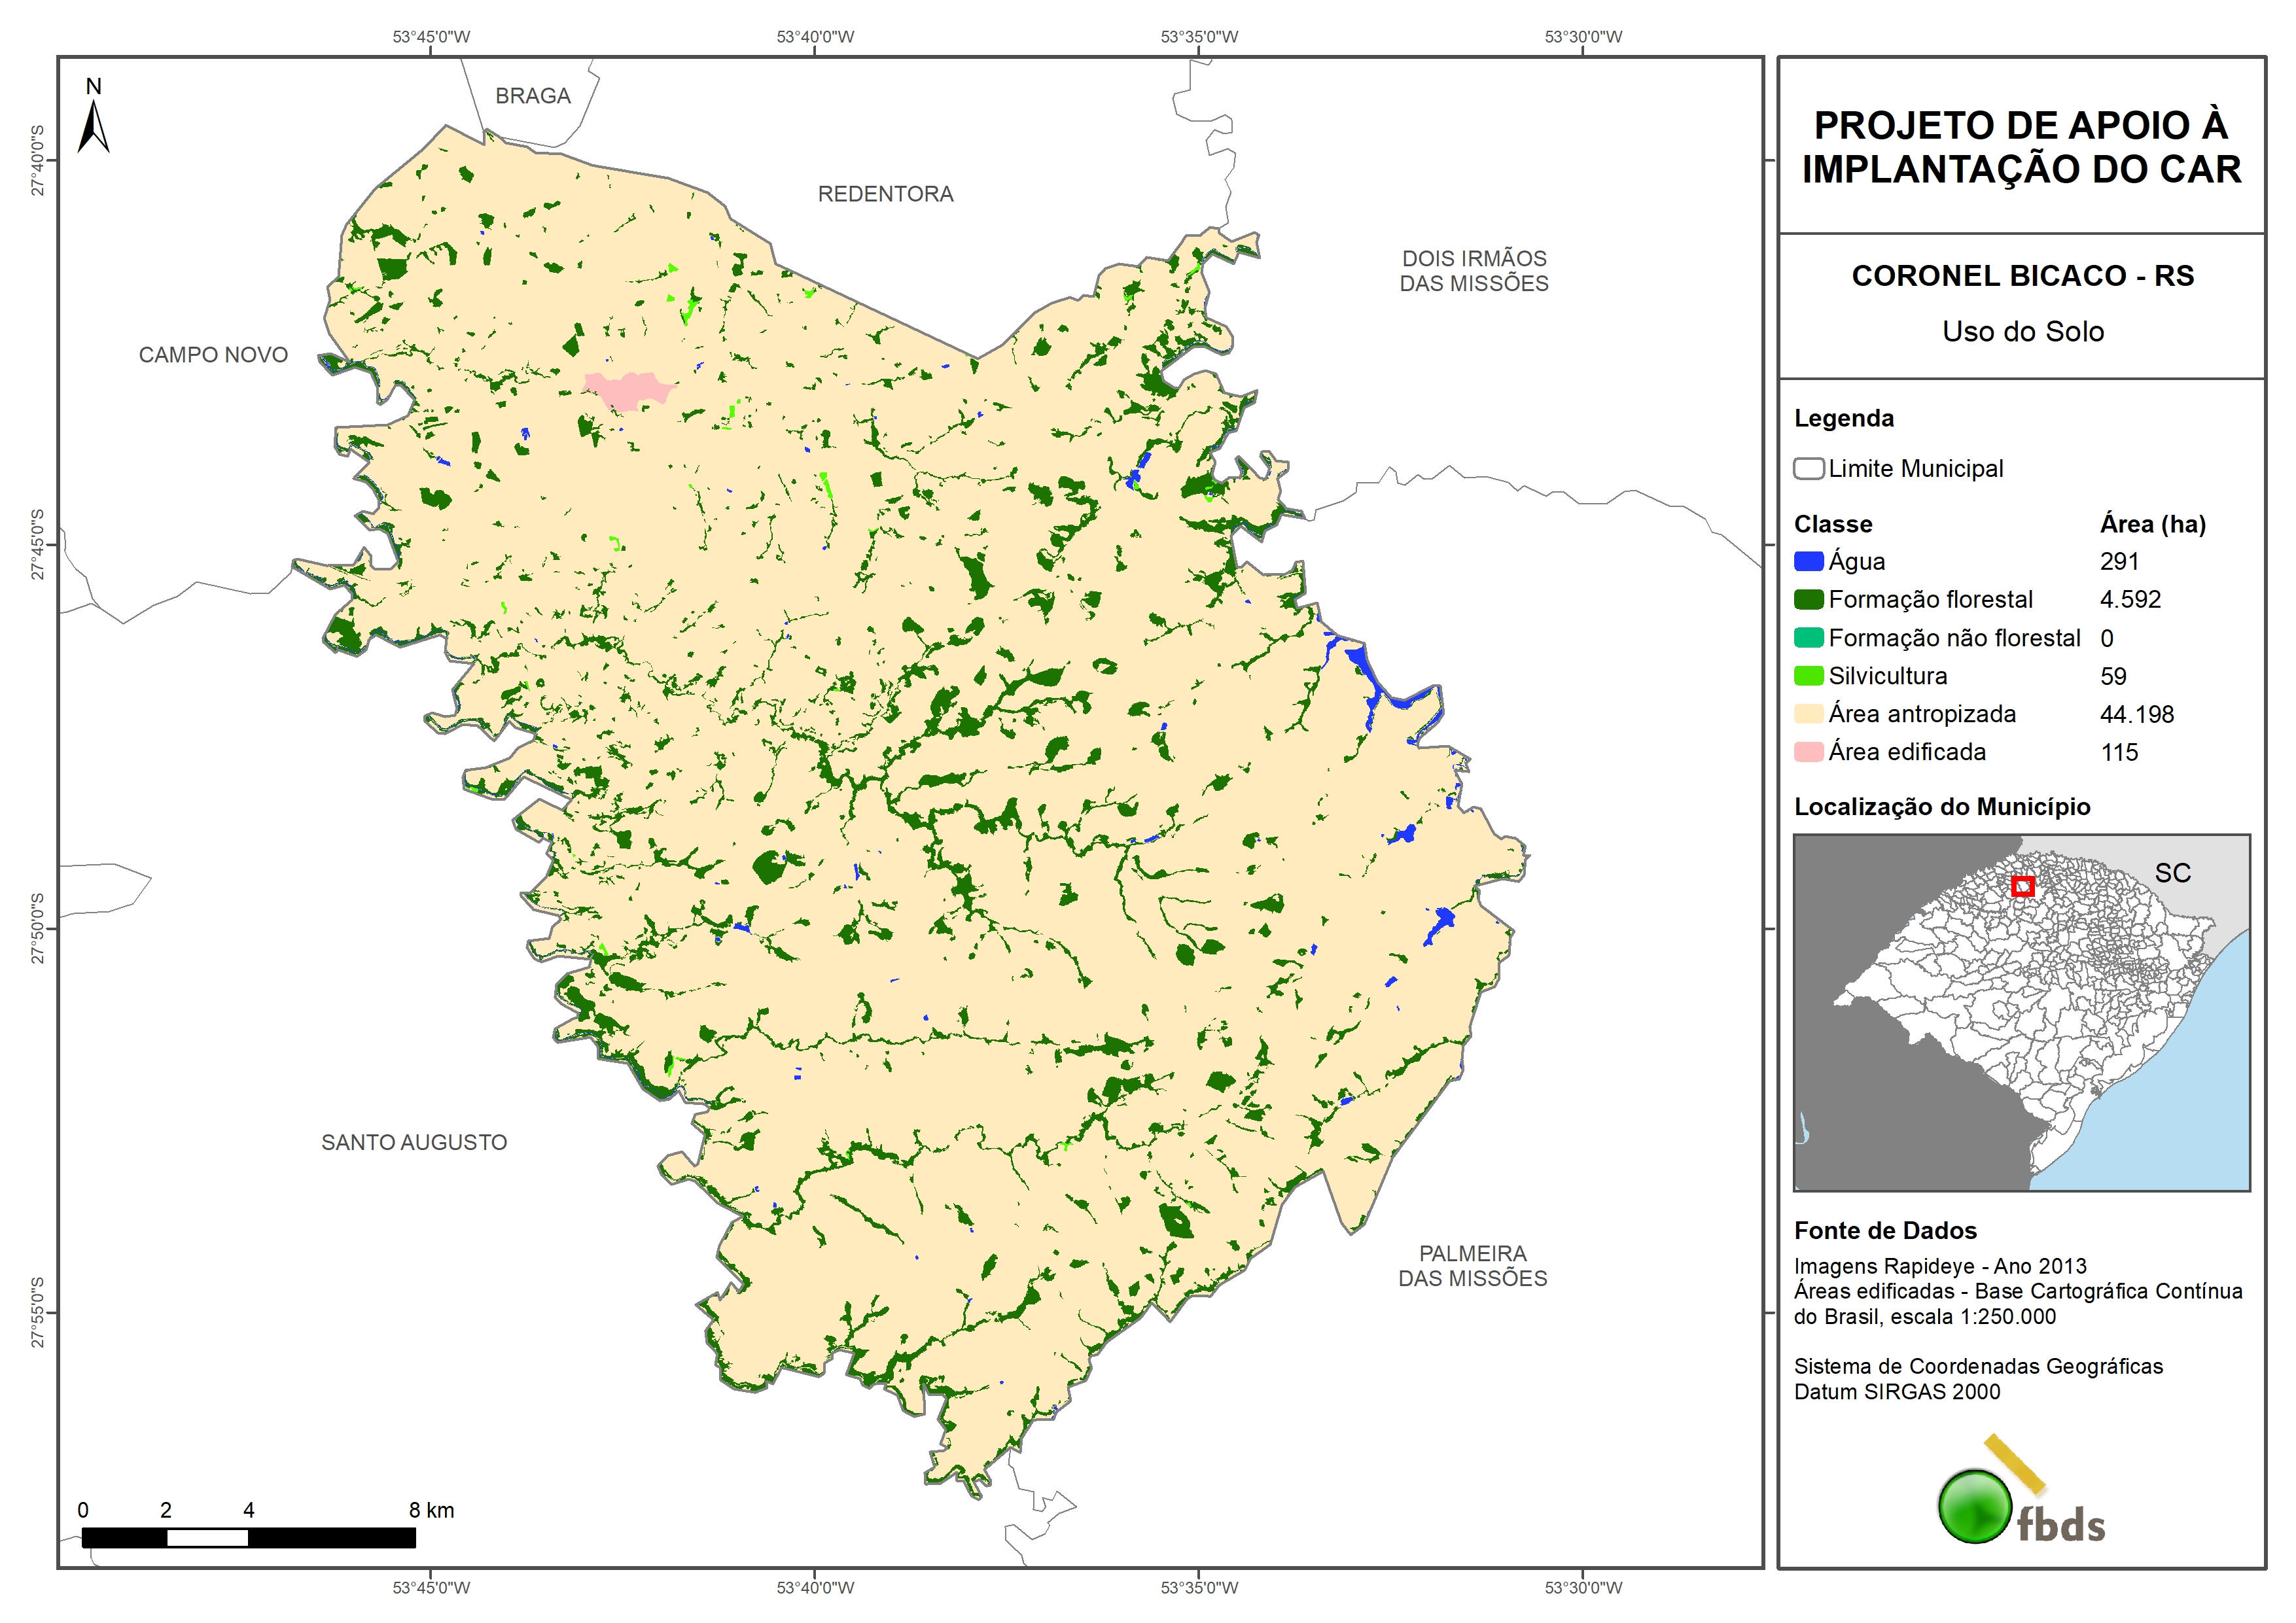The image size is (2296, 1623).
Task: Click the Formação não florestal swatch
Action: coord(1808,638)
